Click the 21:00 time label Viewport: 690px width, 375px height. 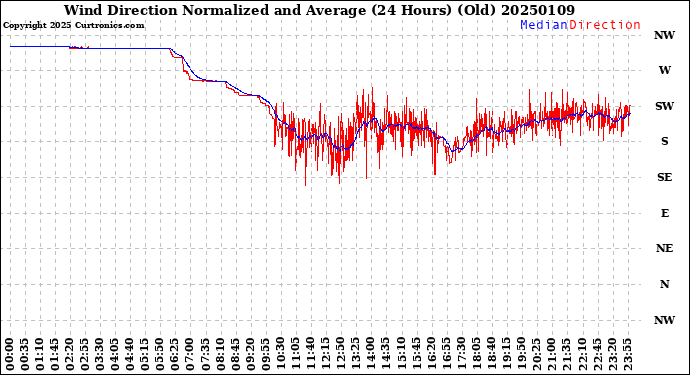tap(551, 355)
